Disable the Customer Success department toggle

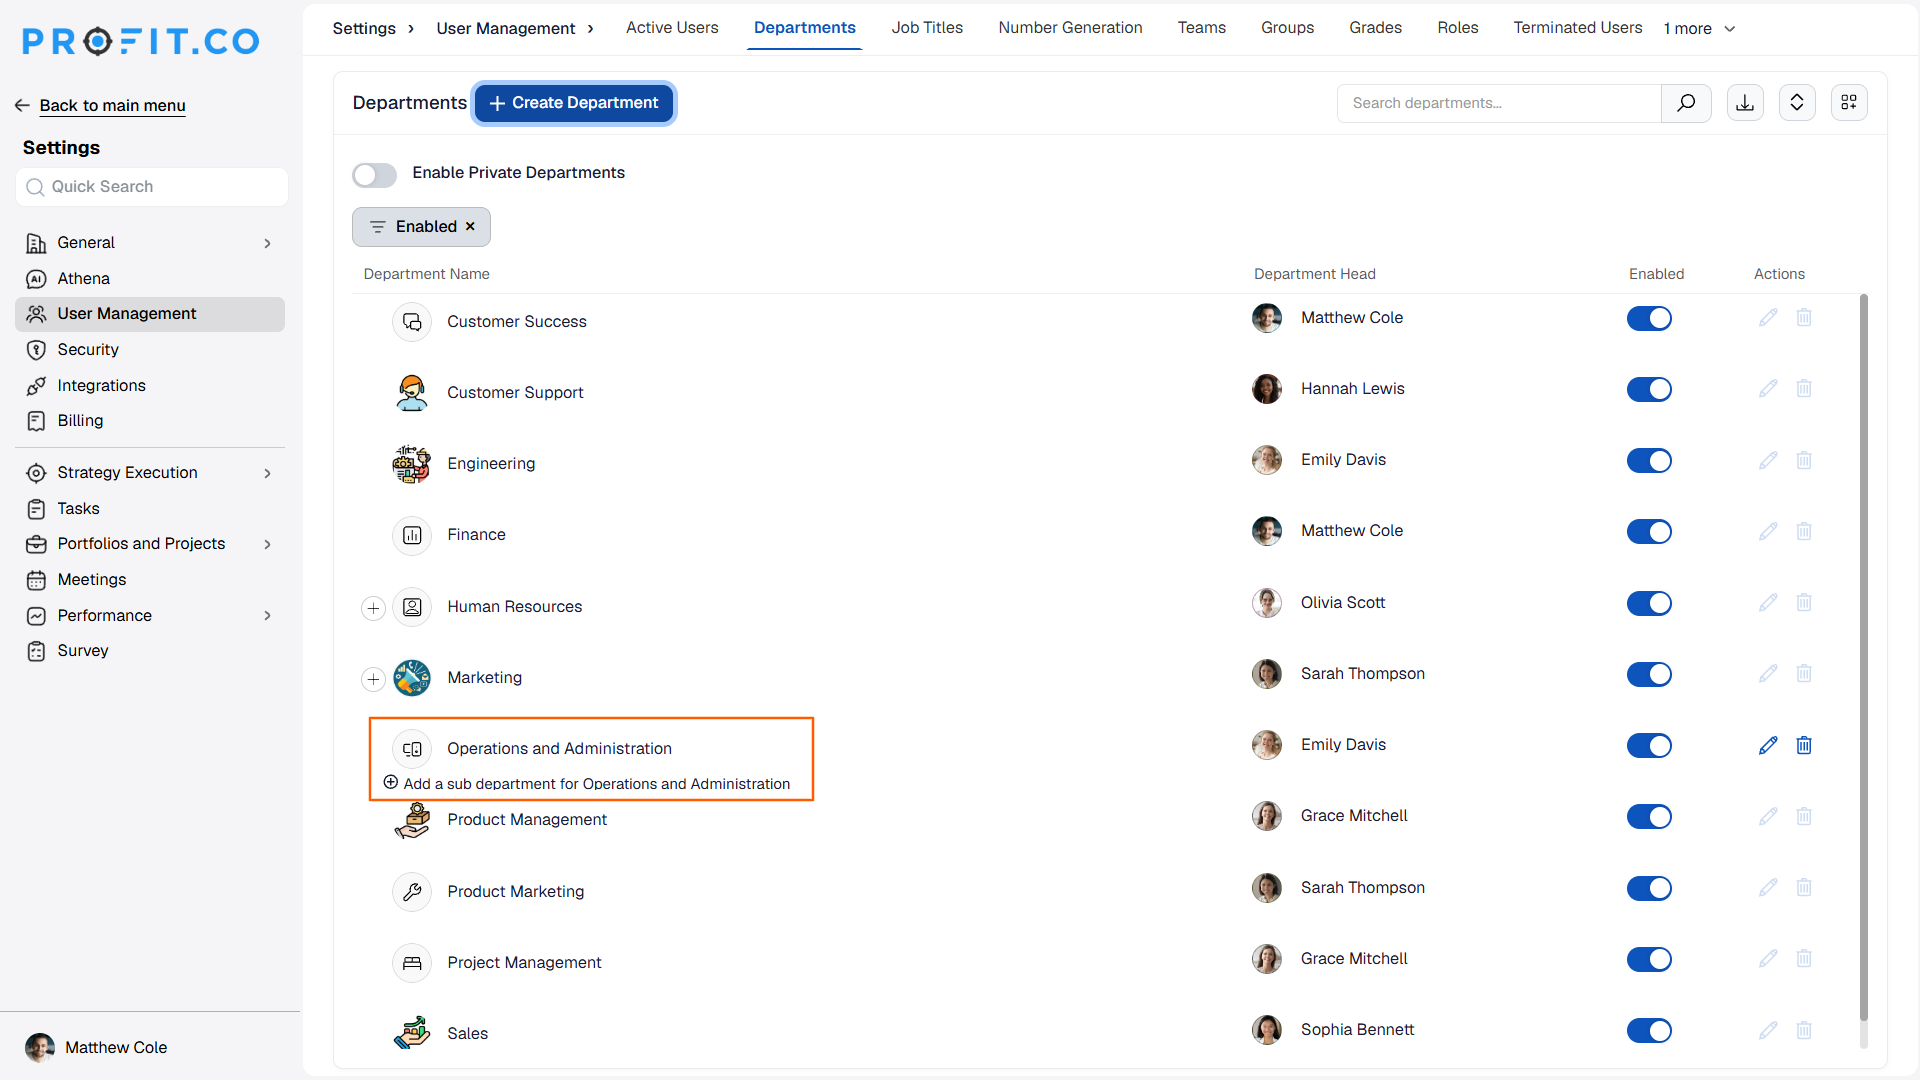[1649, 319]
